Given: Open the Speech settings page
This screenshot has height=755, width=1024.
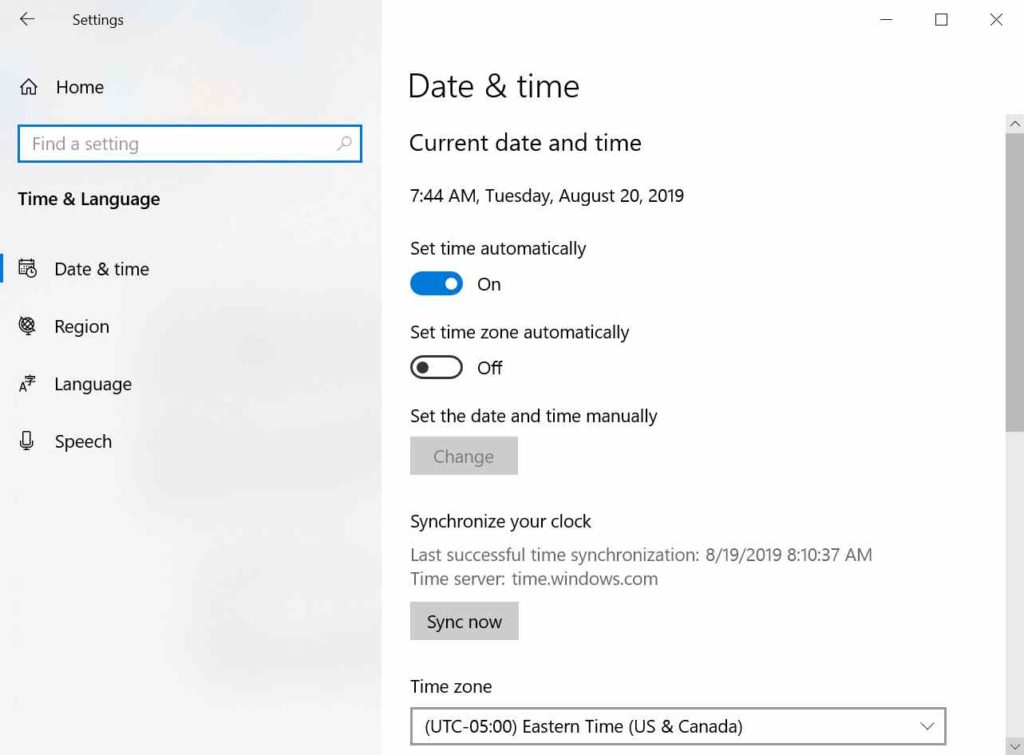Looking at the screenshot, I should pos(83,442).
